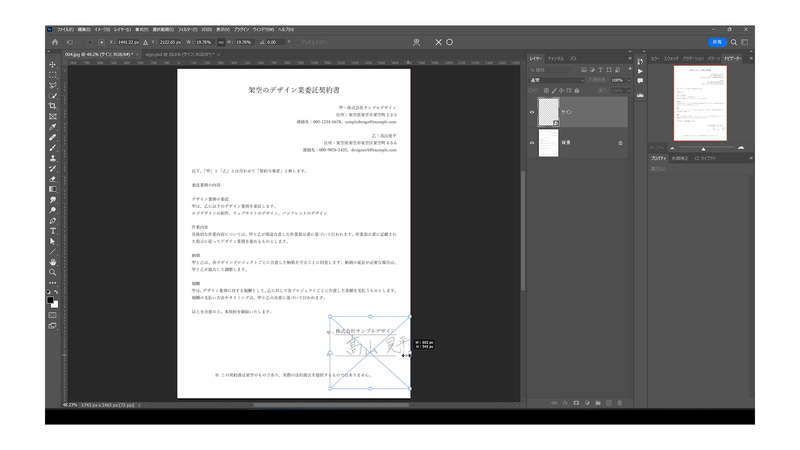Select the Horizontal Type tool
The width and height of the screenshot is (800, 450).
[x=53, y=231]
